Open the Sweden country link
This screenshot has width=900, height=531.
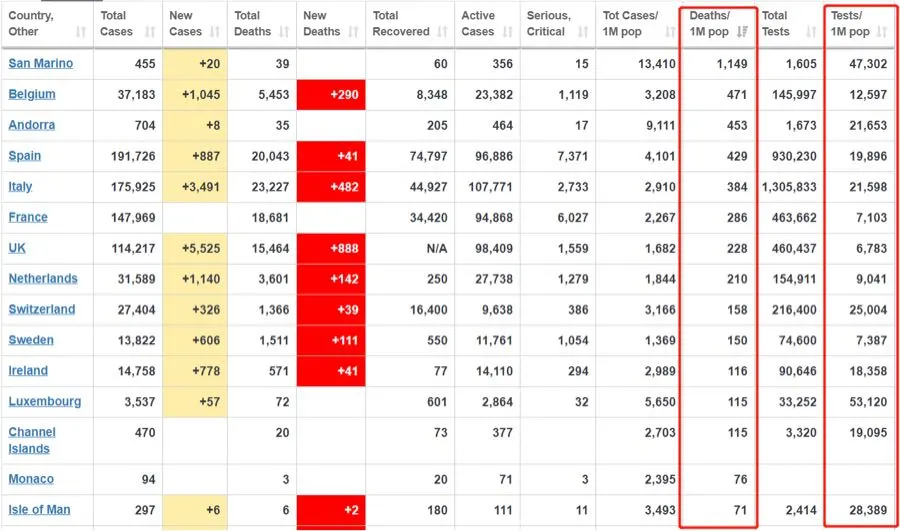point(31,340)
